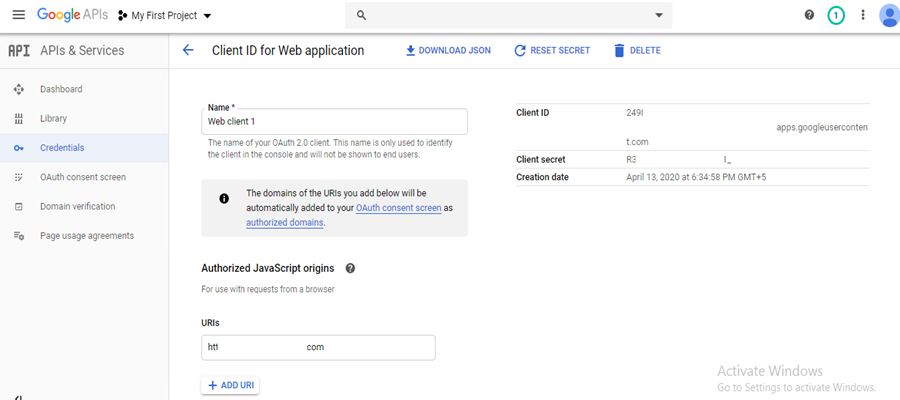Open the three-dot more options menu
Image resolution: width=900 pixels, height=400 pixels.
click(x=863, y=16)
